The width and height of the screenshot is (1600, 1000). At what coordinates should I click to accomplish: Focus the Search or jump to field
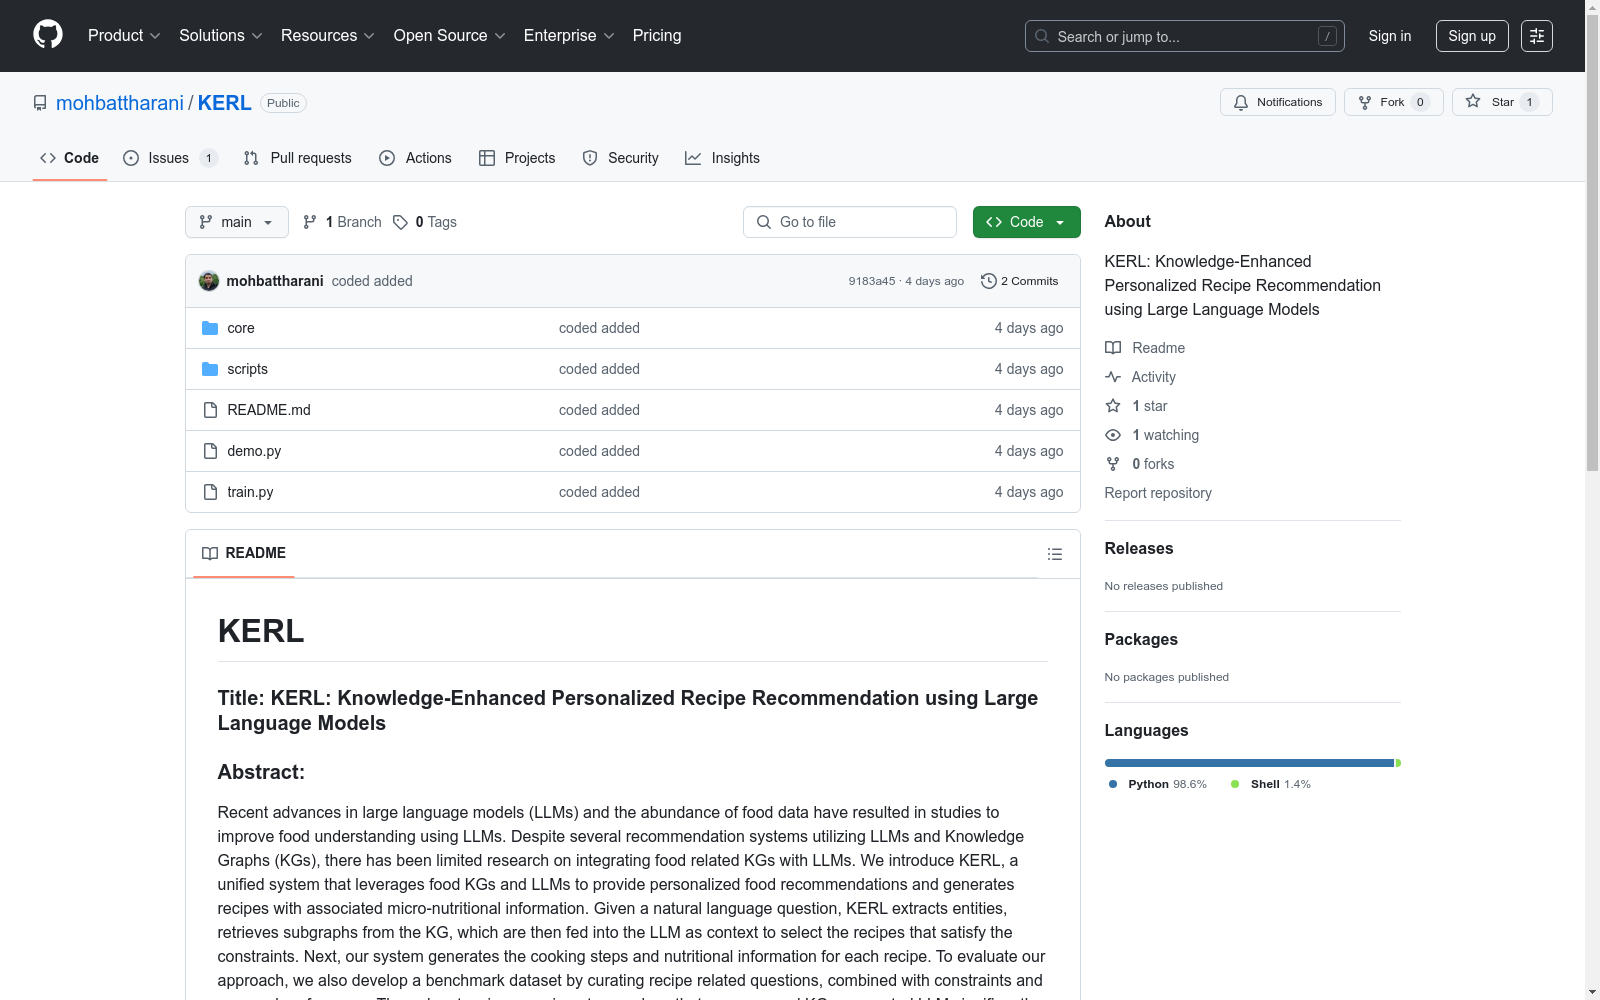[x=1185, y=36]
